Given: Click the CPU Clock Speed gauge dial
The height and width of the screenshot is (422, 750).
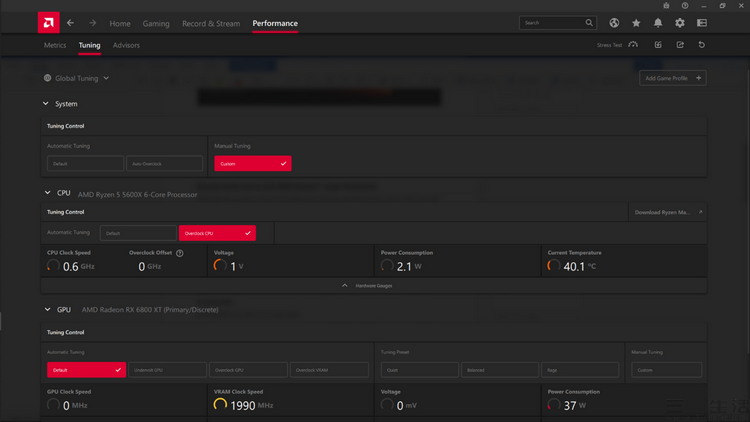Looking at the screenshot, I should point(53,265).
